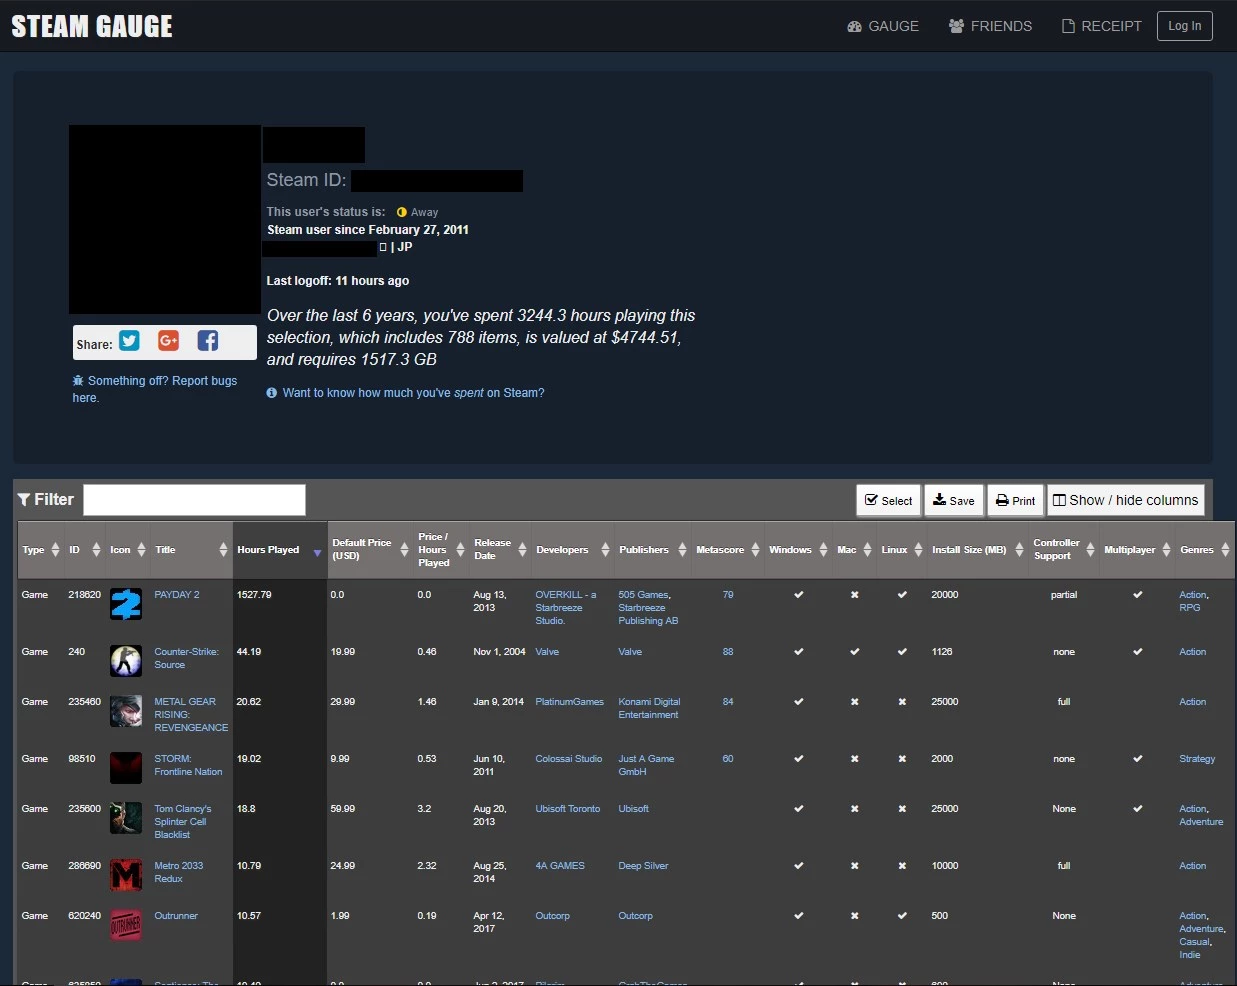Open the 4A GAMES developer link

(x=560, y=866)
